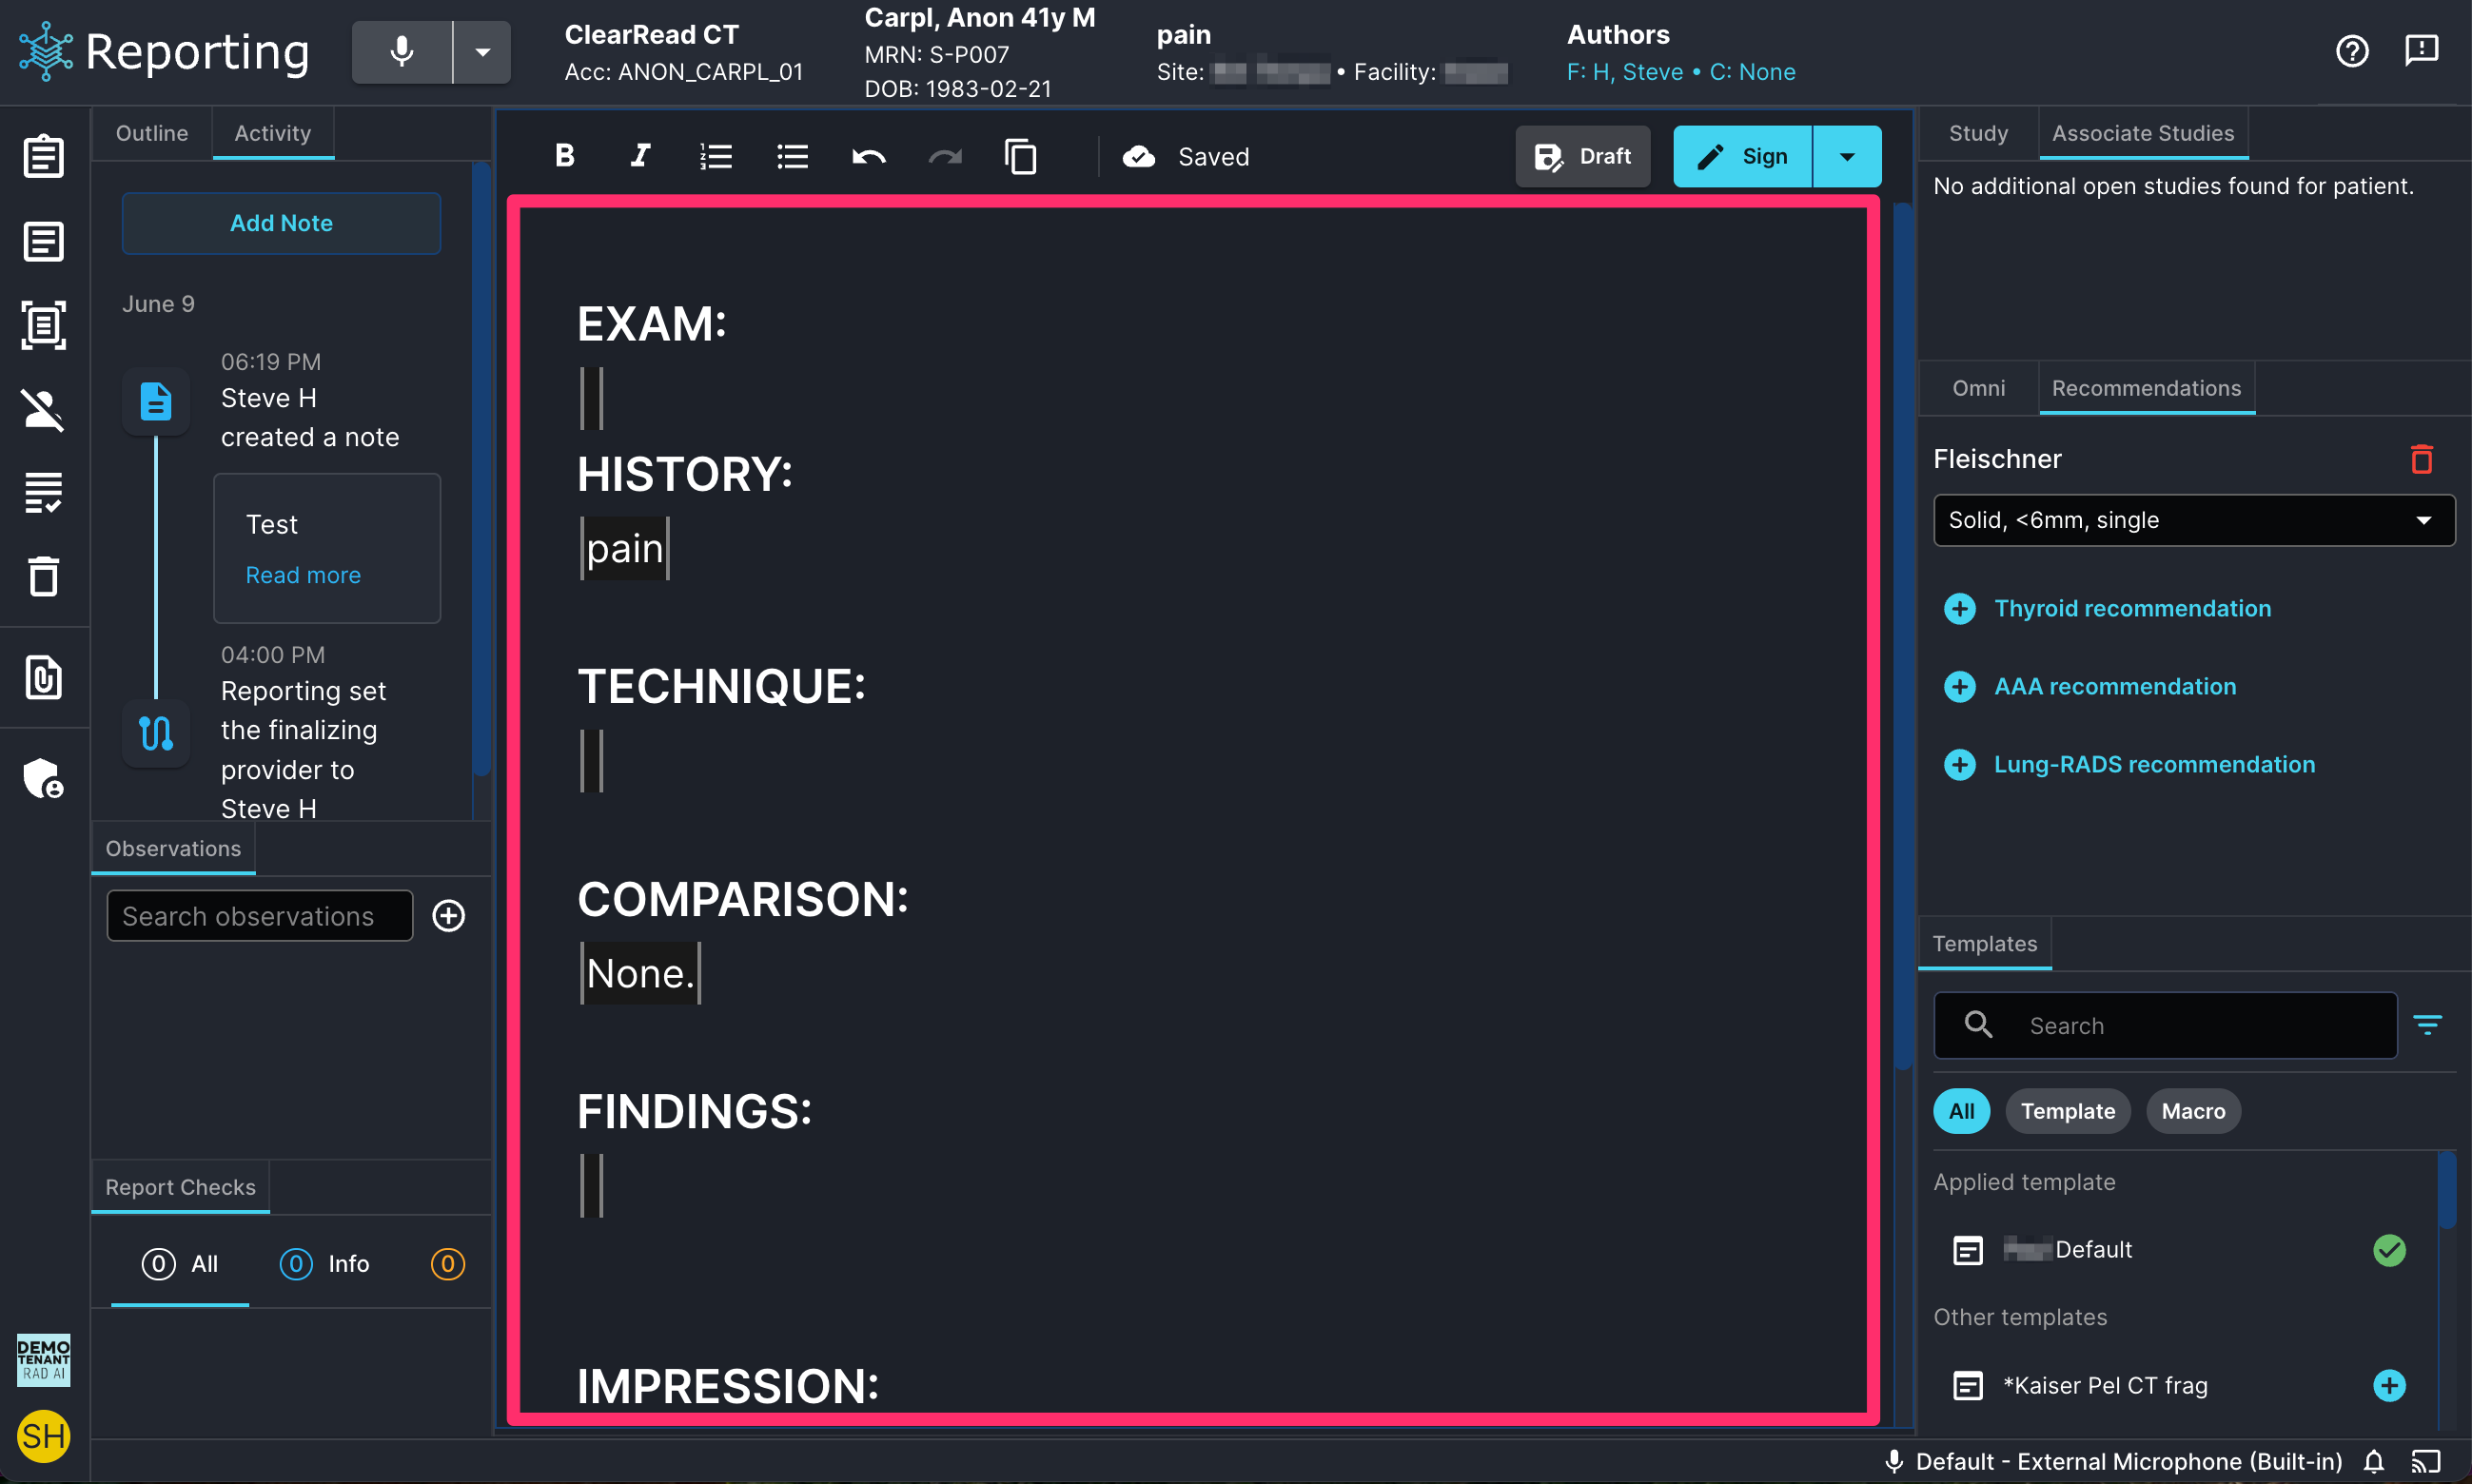Image resolution: width=2472 pixels, height=1484 pixels.
Task: Click the pain field under HISTORY
Action: click(625, 549)
